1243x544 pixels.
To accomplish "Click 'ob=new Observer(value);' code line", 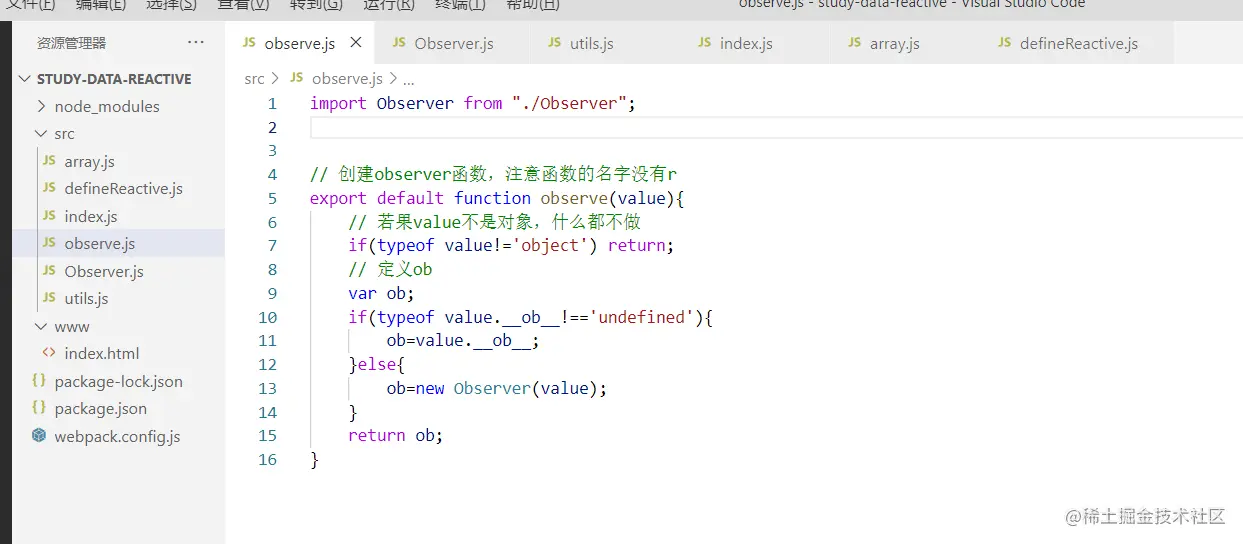I will pyautogui.click(x=497, y=388).
